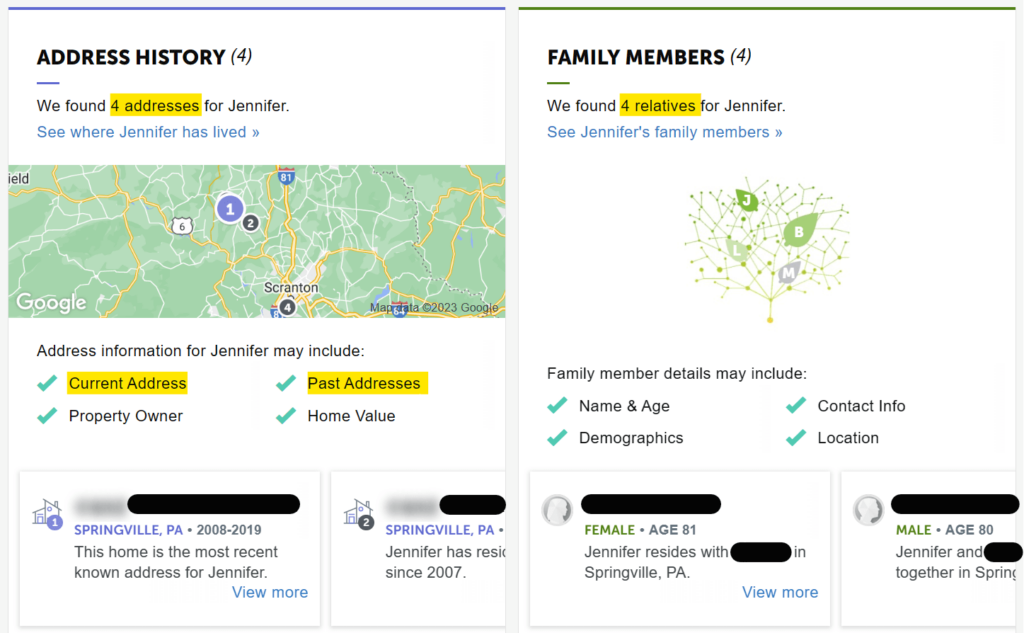1024x633 pixels.
Task: Click the female relative avatar icon
Action: pos(558,510)
